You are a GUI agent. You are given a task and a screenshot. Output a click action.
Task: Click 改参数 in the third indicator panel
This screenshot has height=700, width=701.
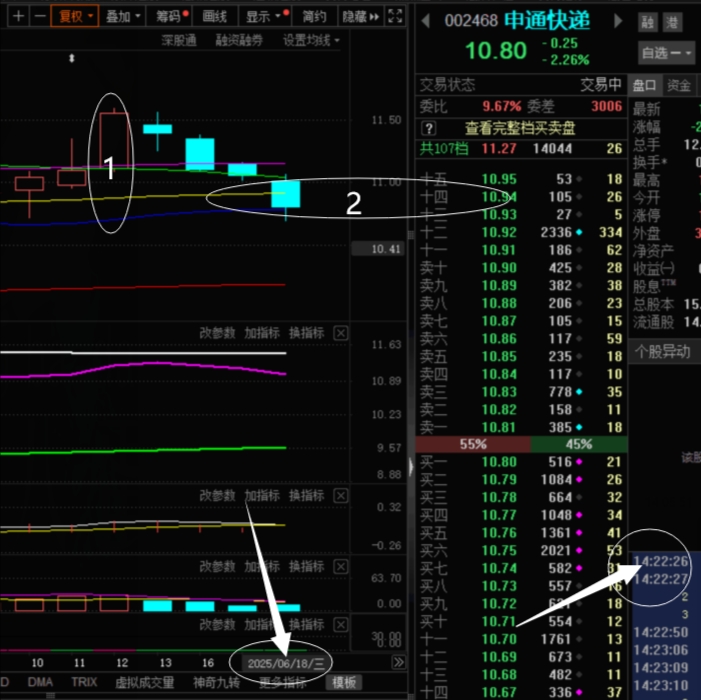217,567
